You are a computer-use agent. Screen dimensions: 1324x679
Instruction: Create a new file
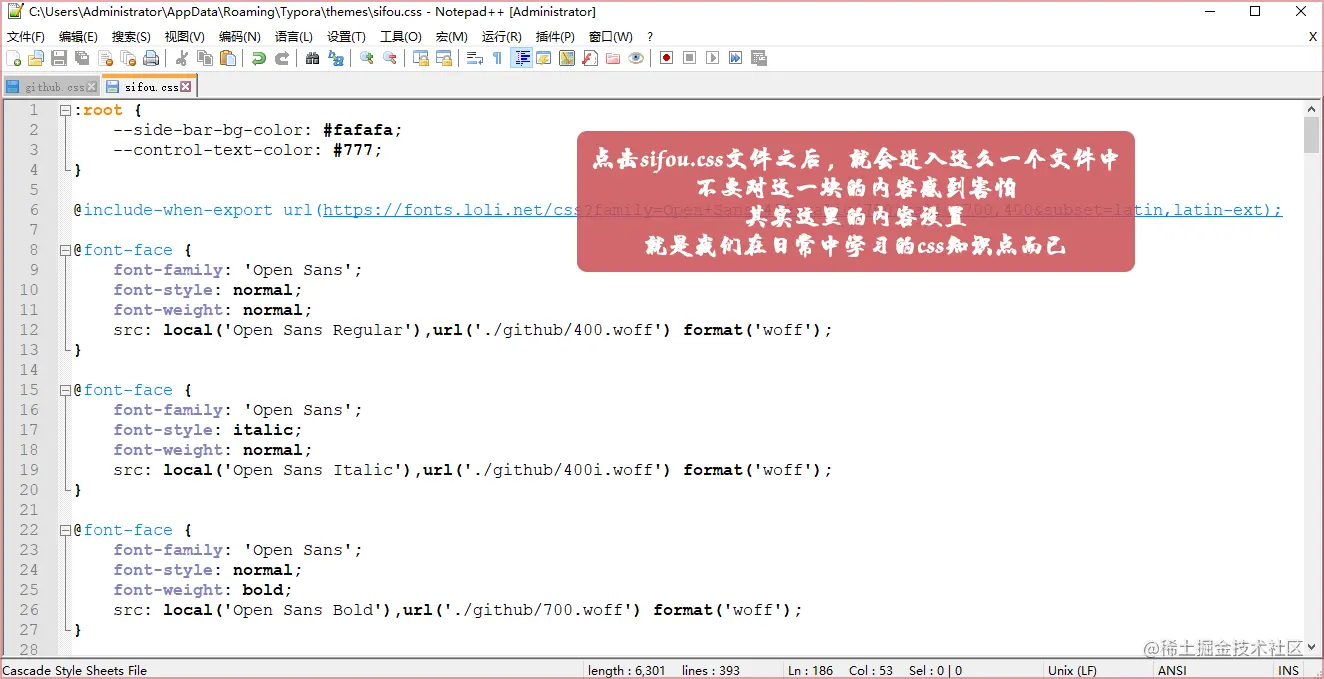pyautogui.click(x=12, y=58)
